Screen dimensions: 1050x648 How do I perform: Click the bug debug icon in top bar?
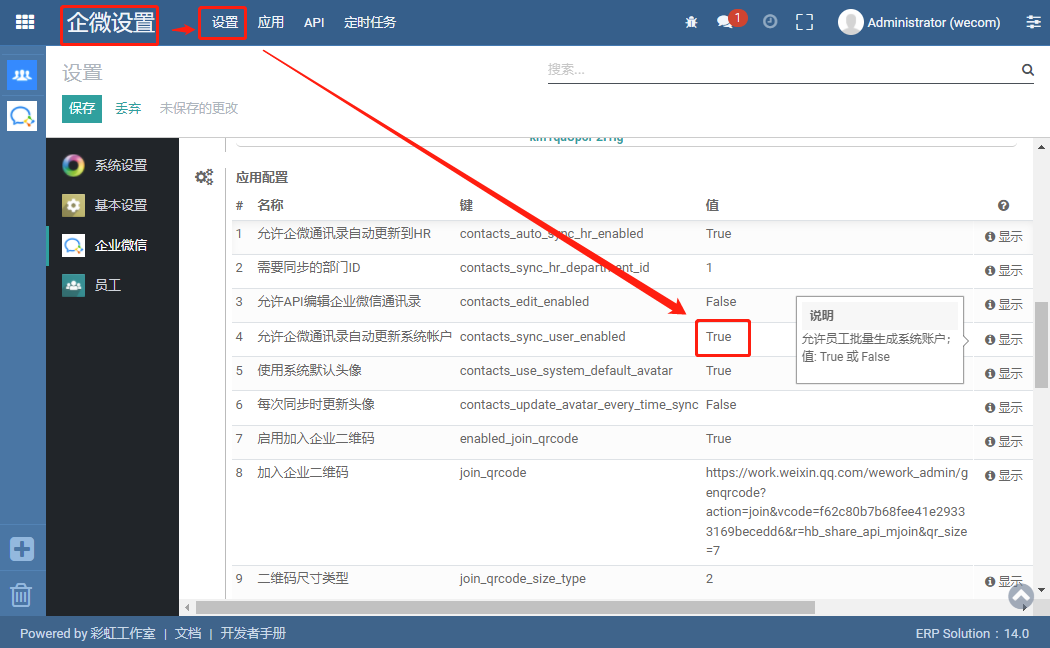(691, 22)
